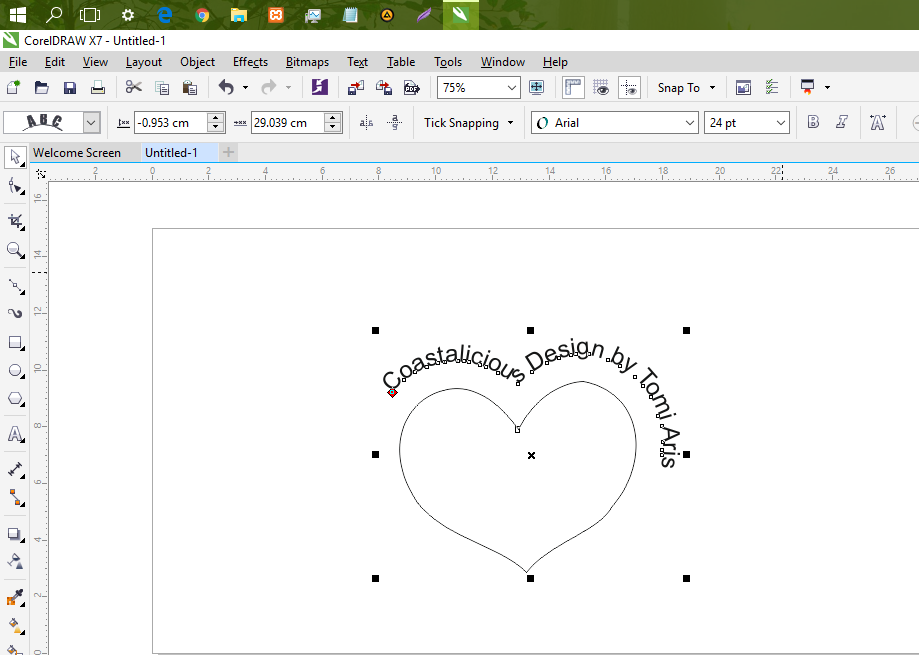Select the Polygon tool
The height and width of the screenshot is (655, 919).
[x=14, y=399]
